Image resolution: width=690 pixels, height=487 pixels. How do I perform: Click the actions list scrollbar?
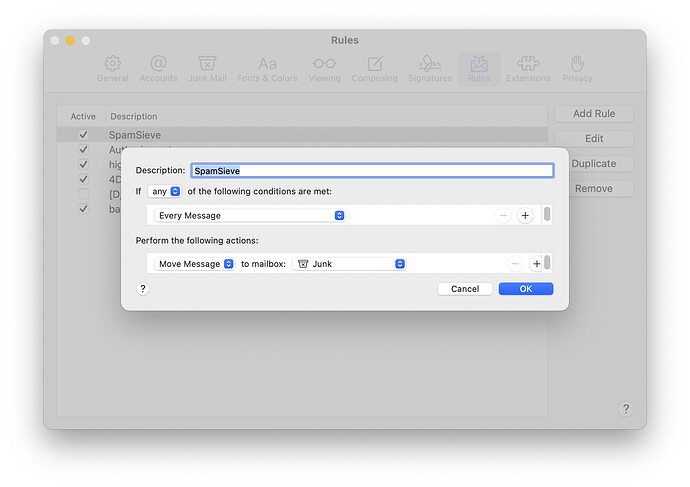tap(547, 262)
